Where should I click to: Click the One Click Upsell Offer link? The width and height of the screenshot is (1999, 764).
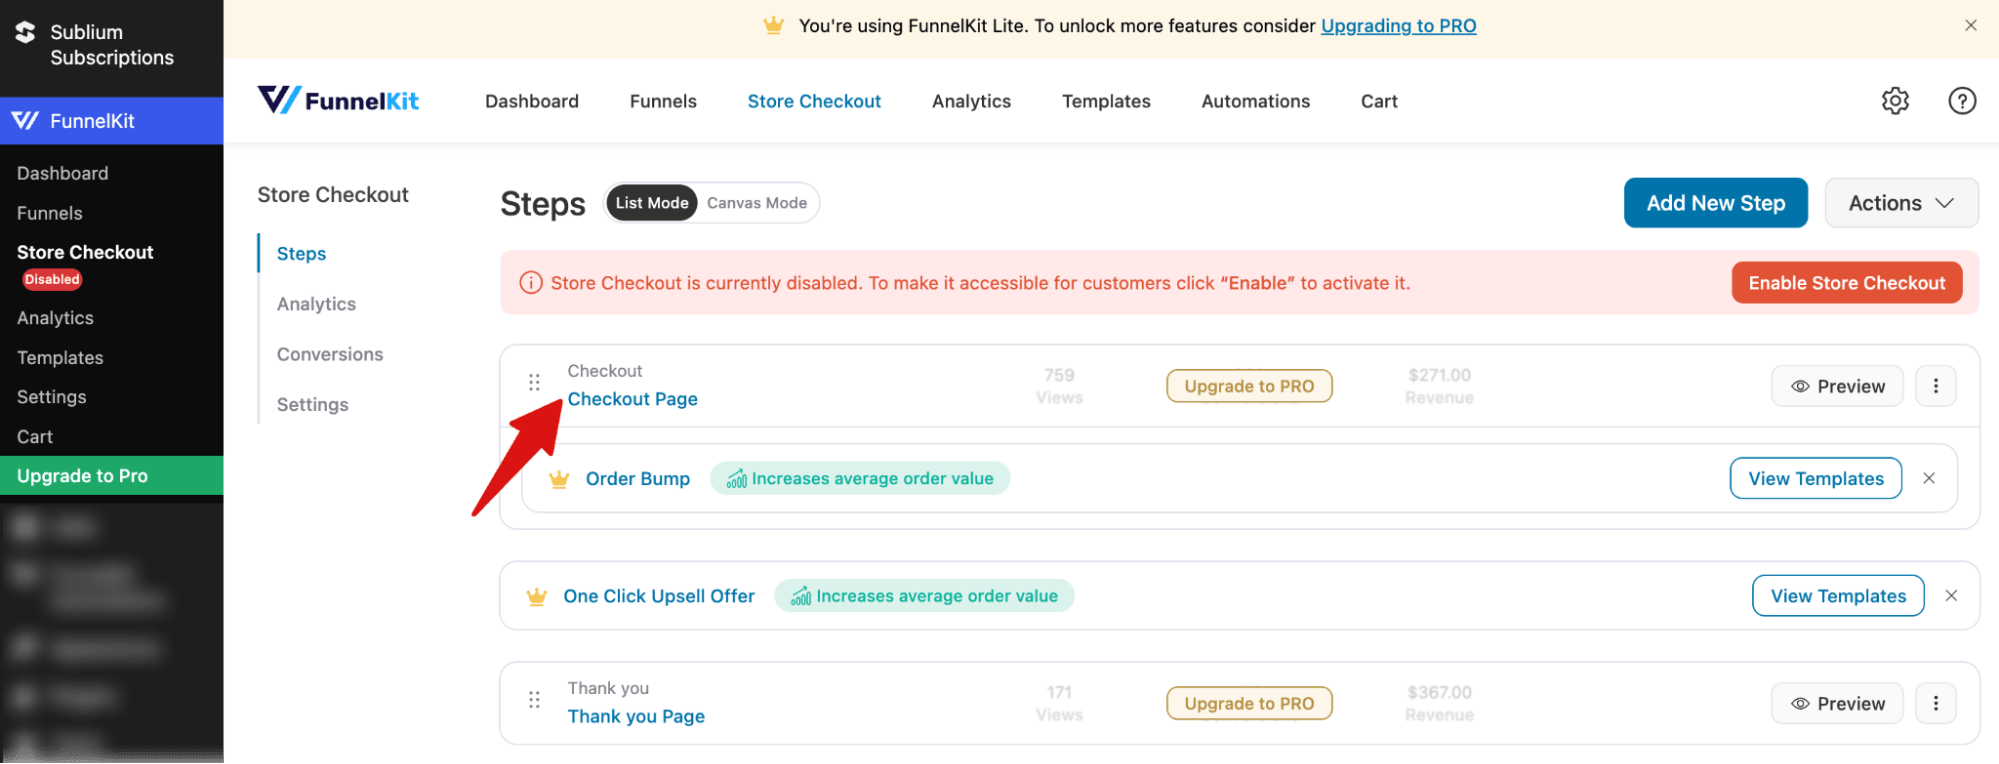tap(659, 596)
